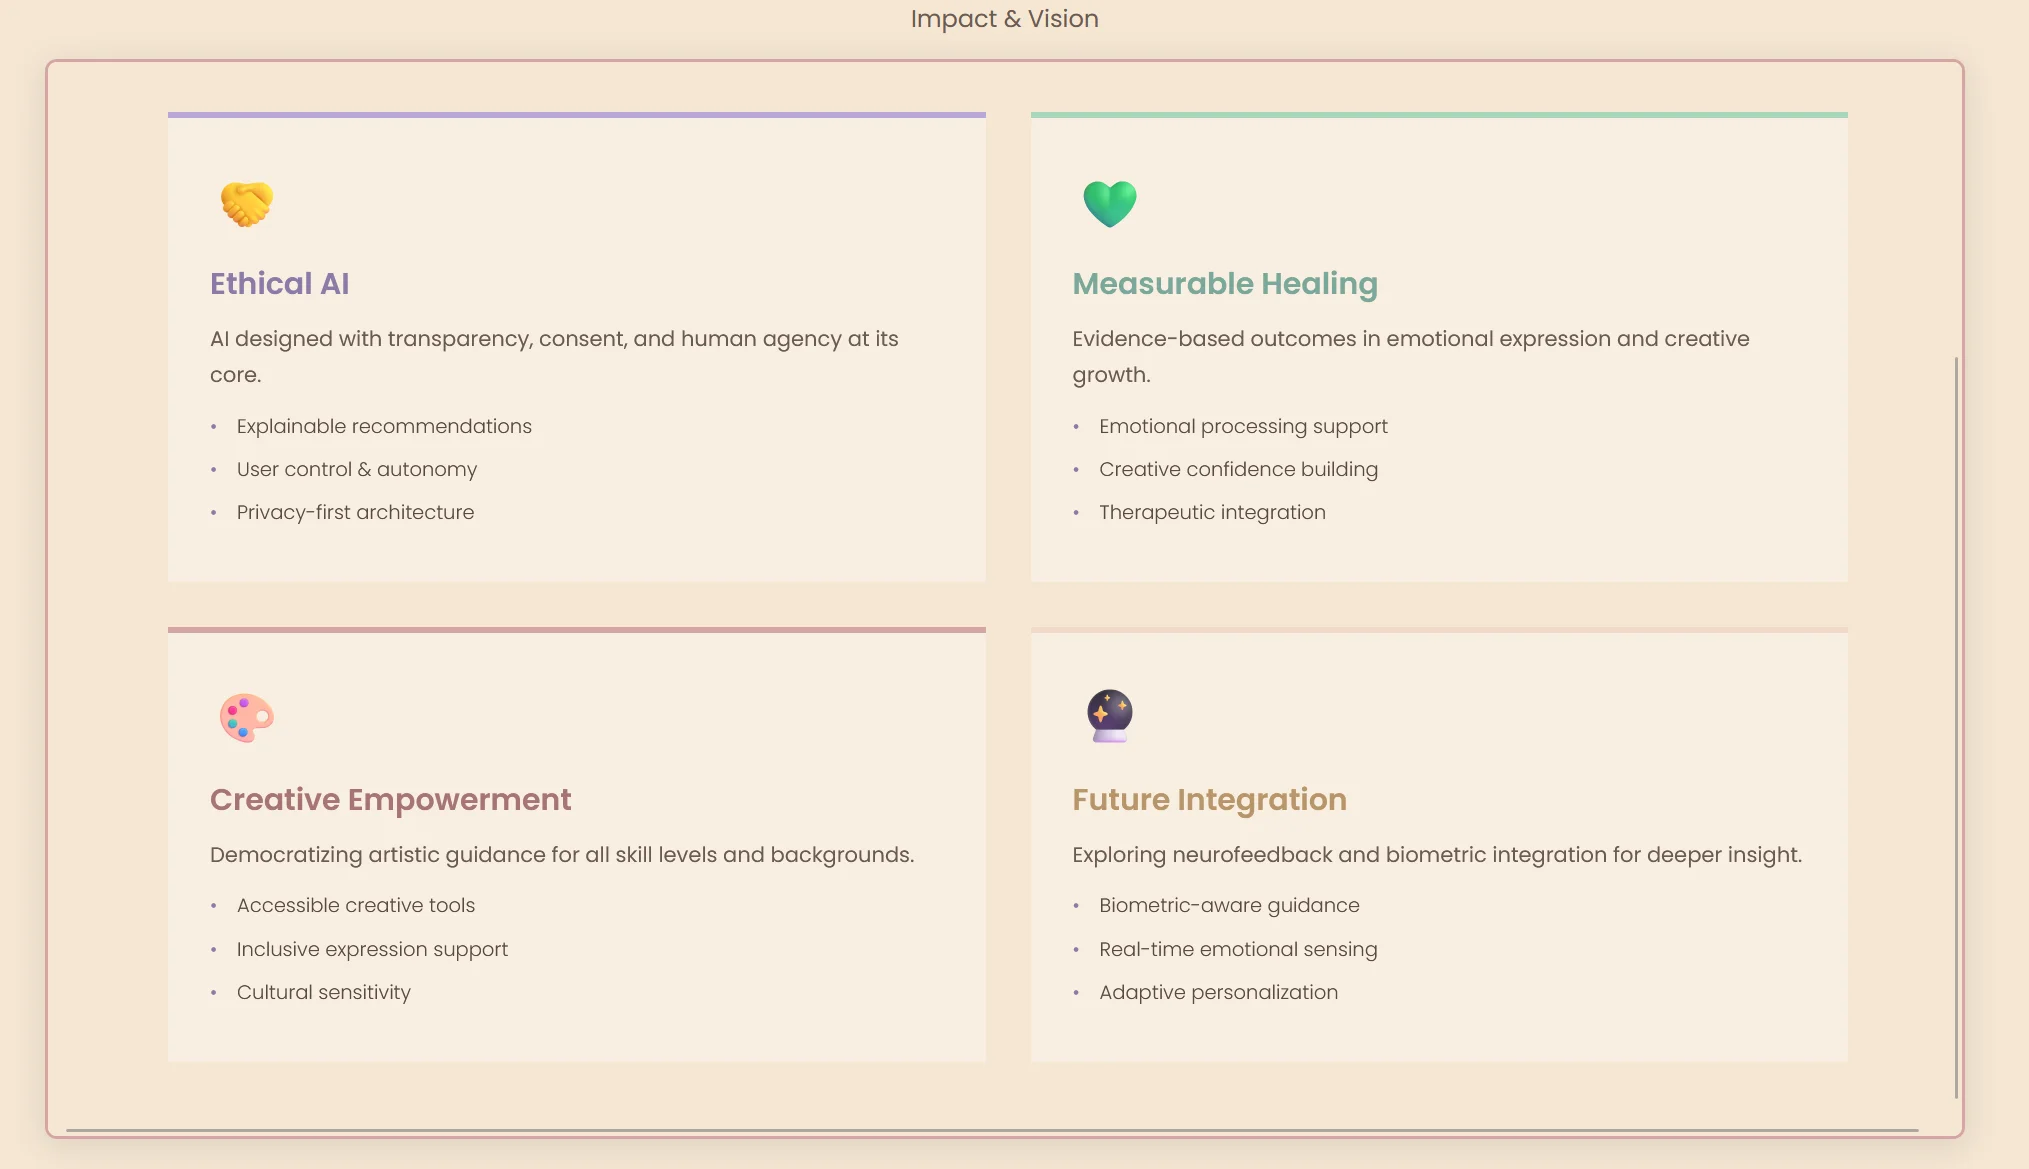Click the Creative Empowerment heading
The height and width of the screenshot is (1169, 2029).
pyautogui.click(x=390, y=800)
